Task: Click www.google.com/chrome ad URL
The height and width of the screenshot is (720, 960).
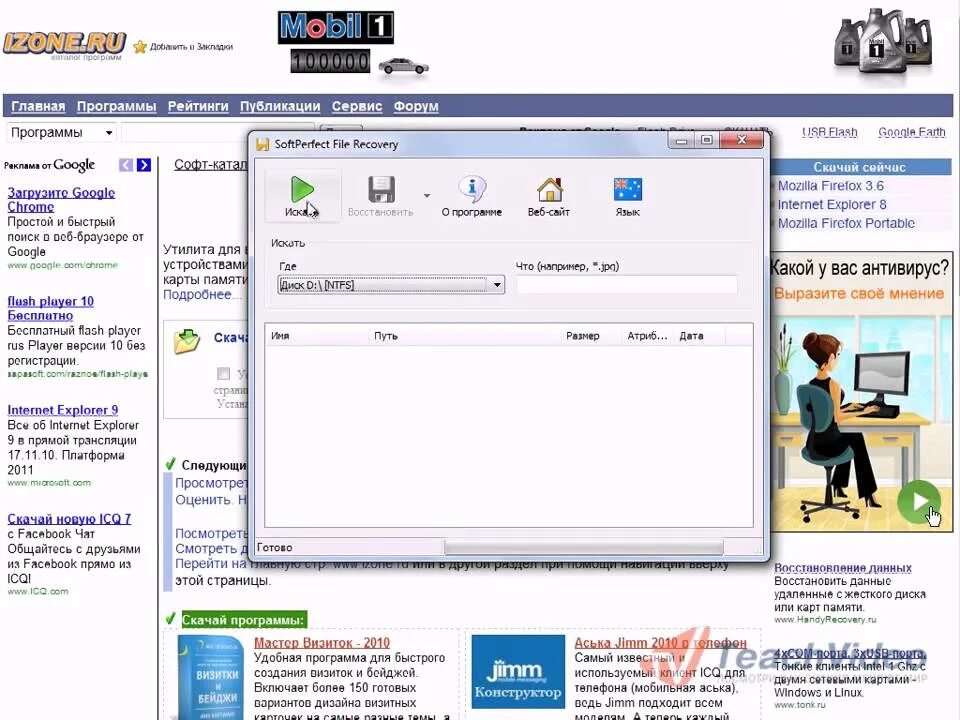Action: tap(62, 265)
